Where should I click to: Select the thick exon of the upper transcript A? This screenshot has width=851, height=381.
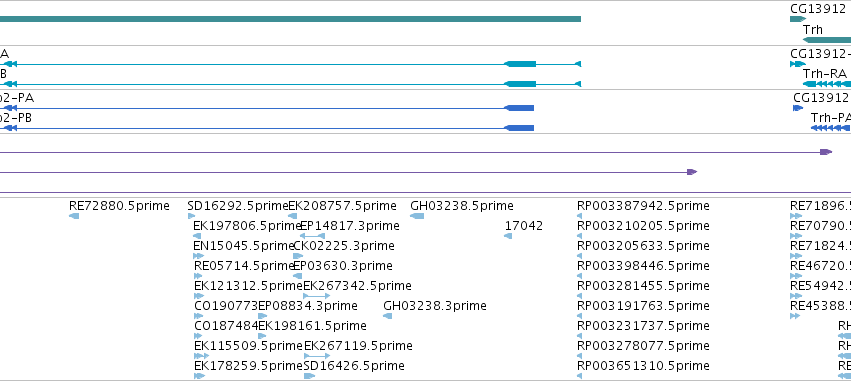(520, 64)
